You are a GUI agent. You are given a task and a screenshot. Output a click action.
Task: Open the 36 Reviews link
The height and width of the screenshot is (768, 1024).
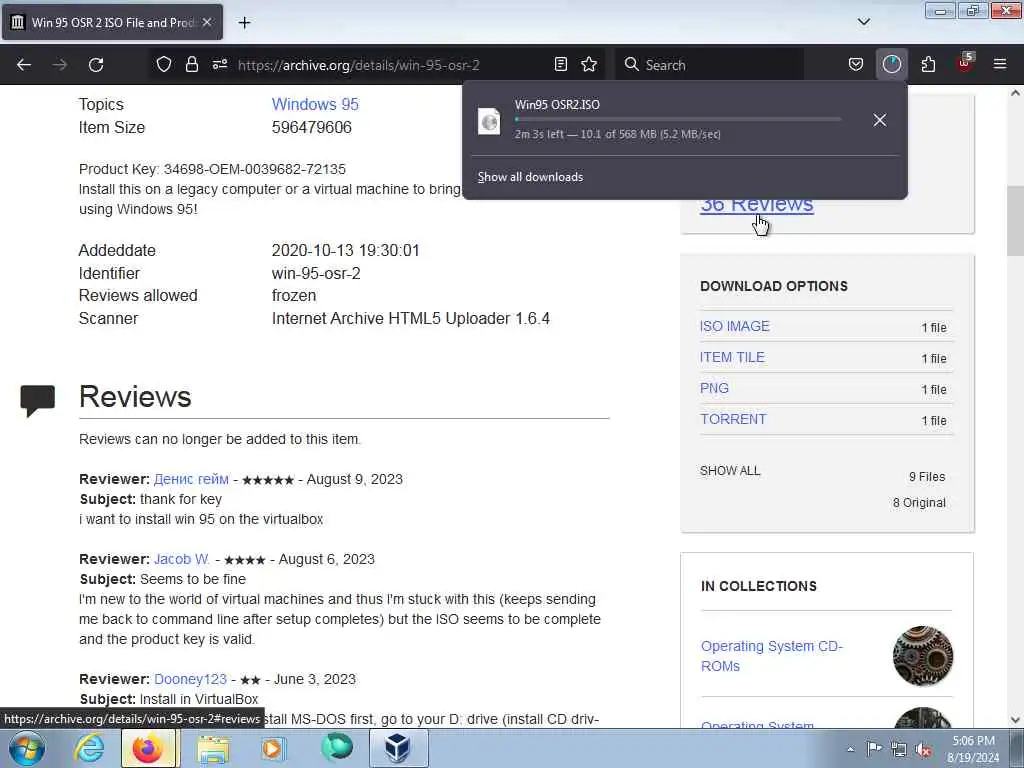(757, 205)
